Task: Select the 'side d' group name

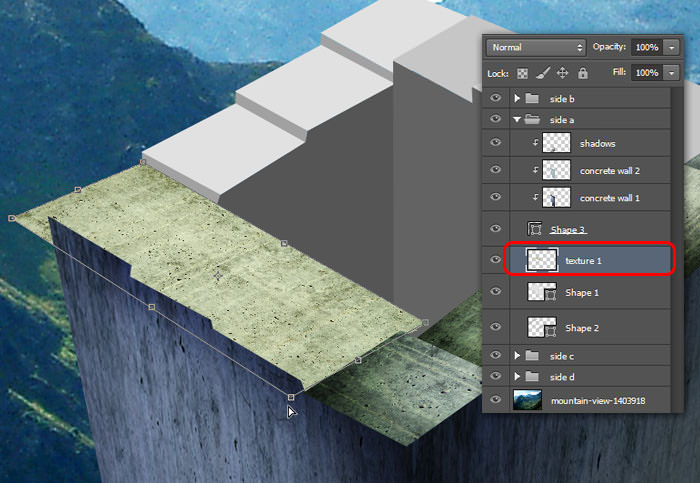Action: pyautogui.click(x=562, y=377)
